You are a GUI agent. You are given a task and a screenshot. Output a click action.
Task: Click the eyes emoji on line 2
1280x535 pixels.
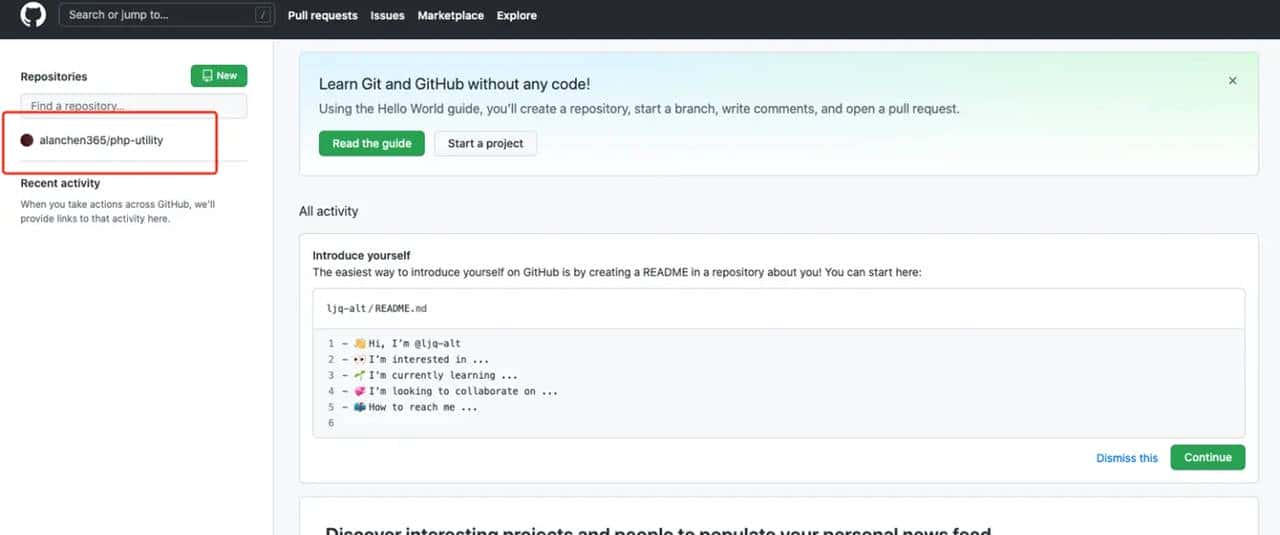(x=360, y=359)
